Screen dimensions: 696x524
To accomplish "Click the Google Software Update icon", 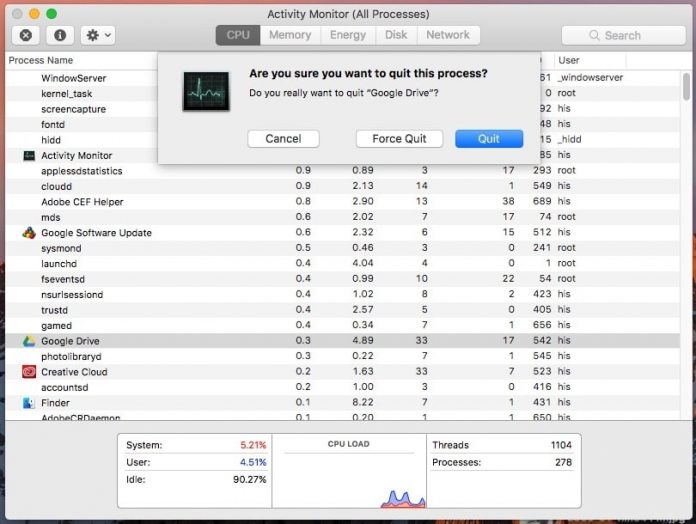I will click(29, 233).
